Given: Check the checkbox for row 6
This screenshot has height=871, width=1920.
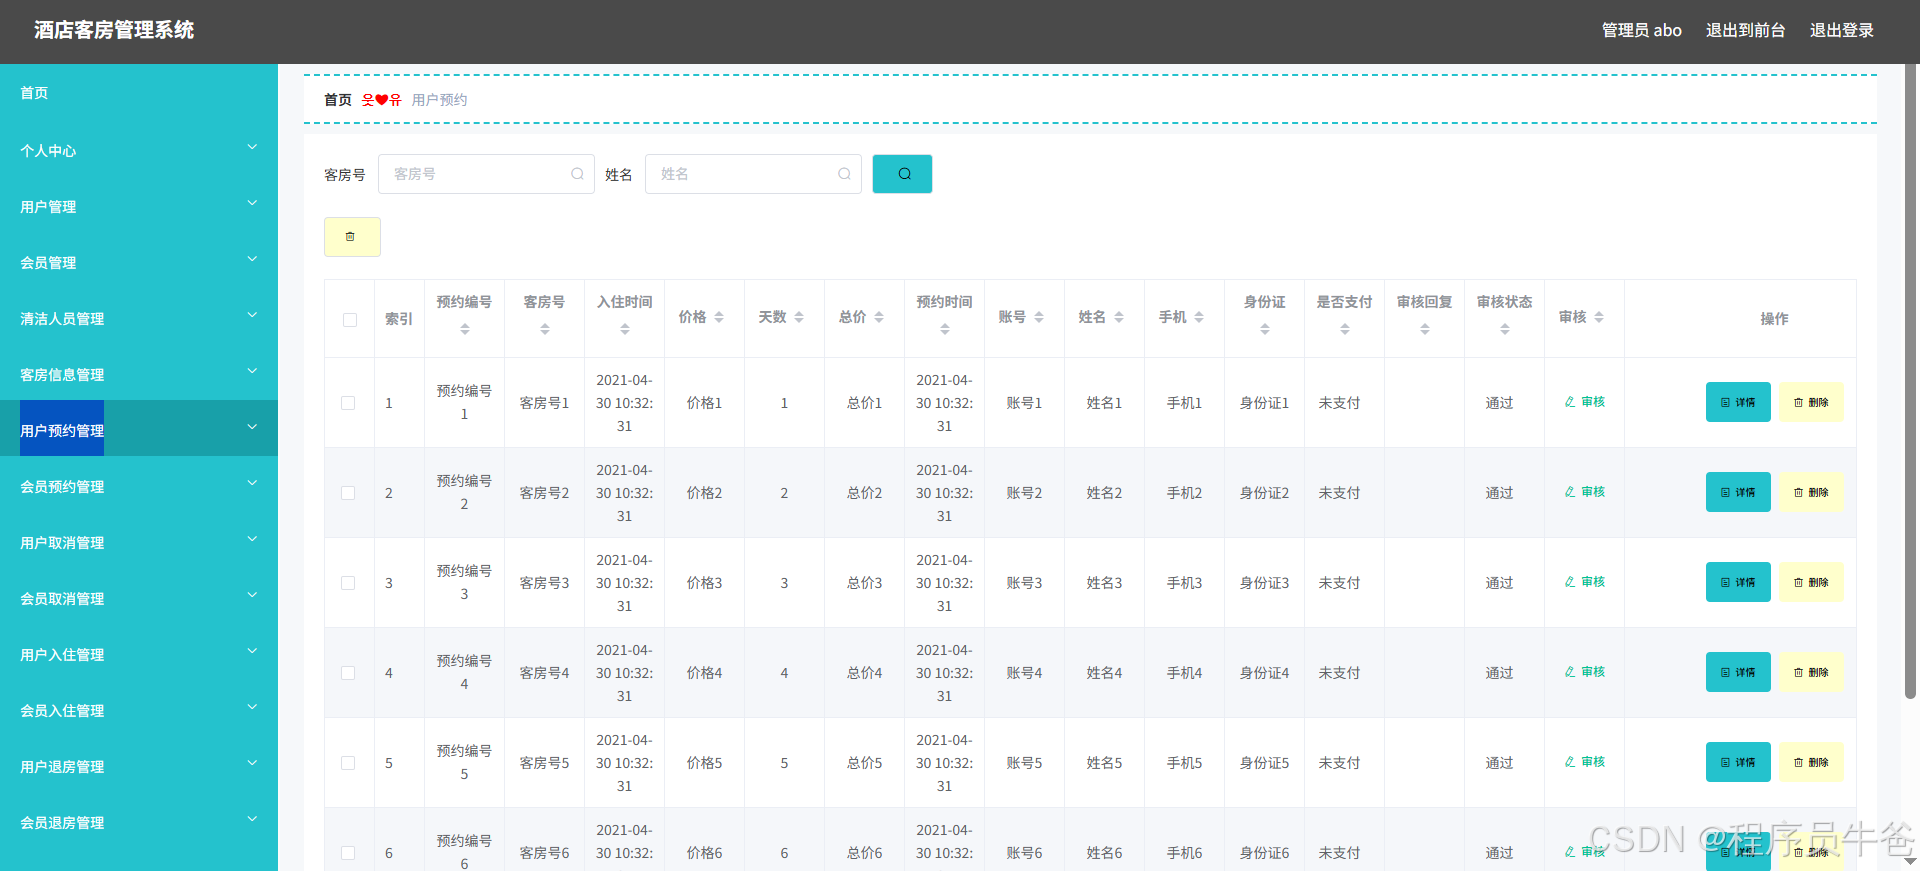Looking at the screenshot, I should click(x=348, y=853).
